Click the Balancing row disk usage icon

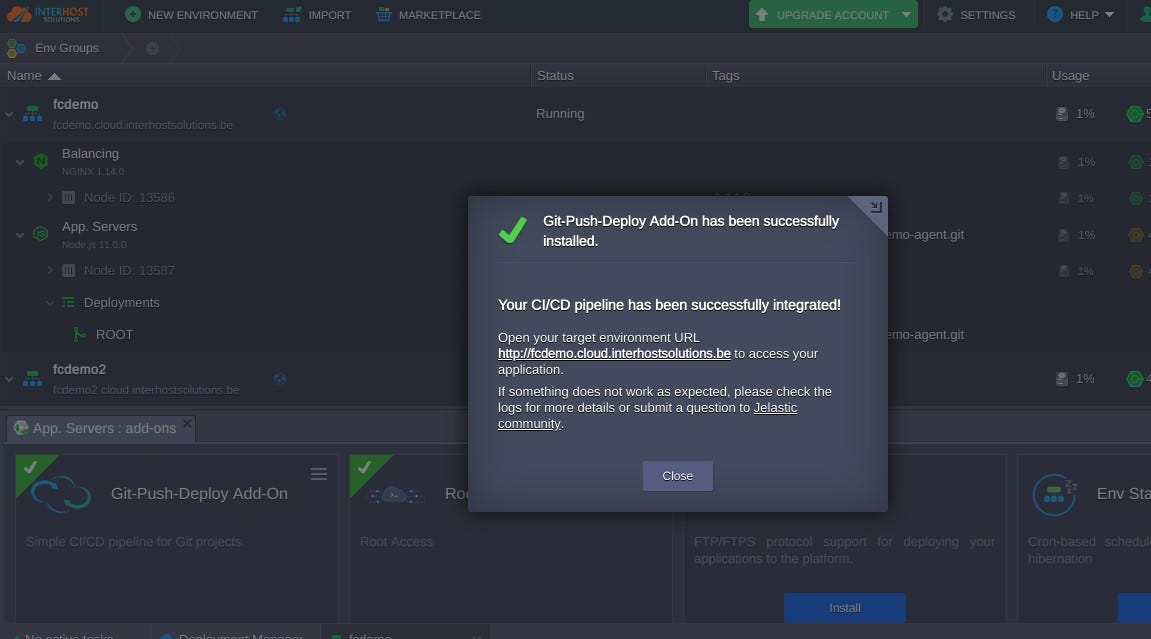pyautogui.click(x=1063, y=162)
